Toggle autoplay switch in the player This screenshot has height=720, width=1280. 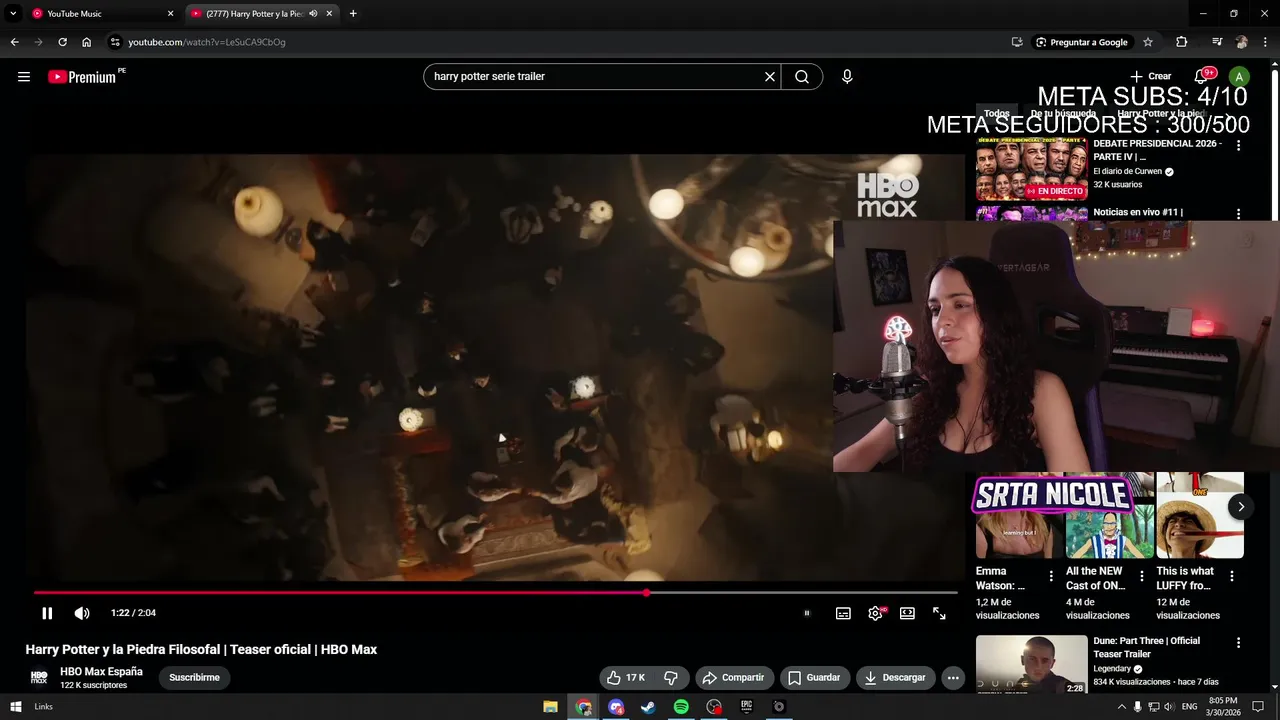807,613
